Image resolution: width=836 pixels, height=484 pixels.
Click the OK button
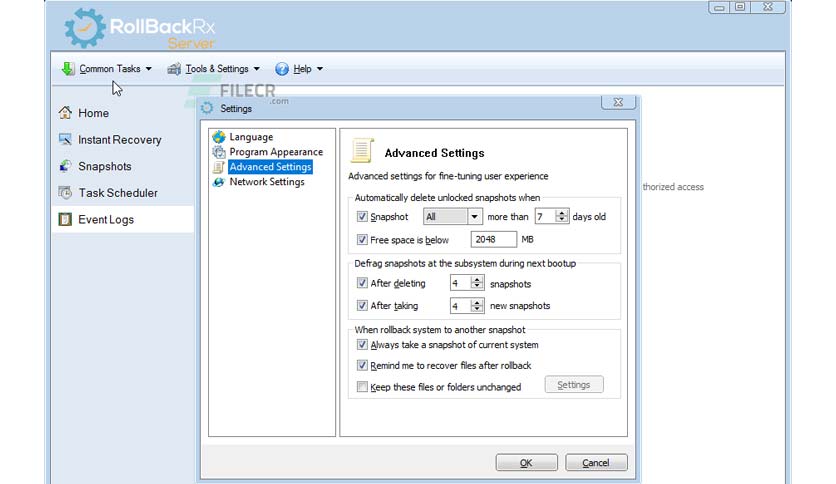[526, 463]
